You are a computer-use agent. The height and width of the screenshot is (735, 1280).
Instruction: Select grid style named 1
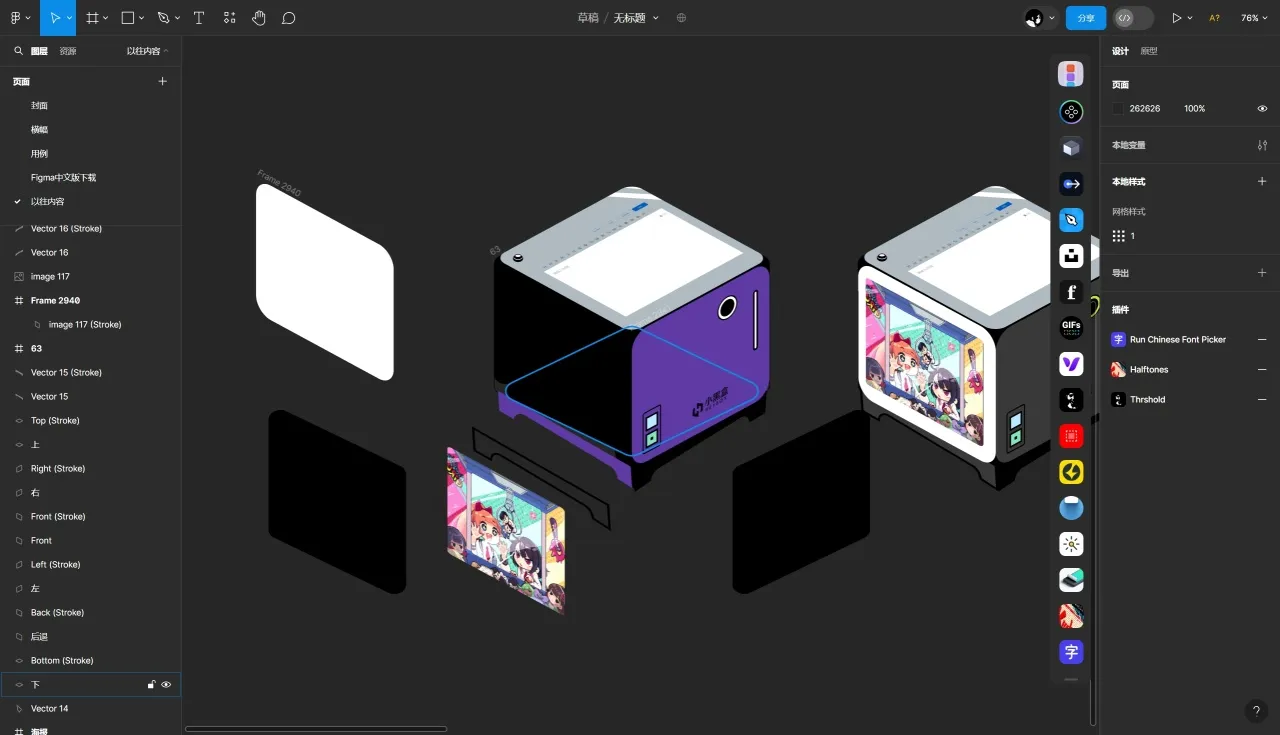1124,236
